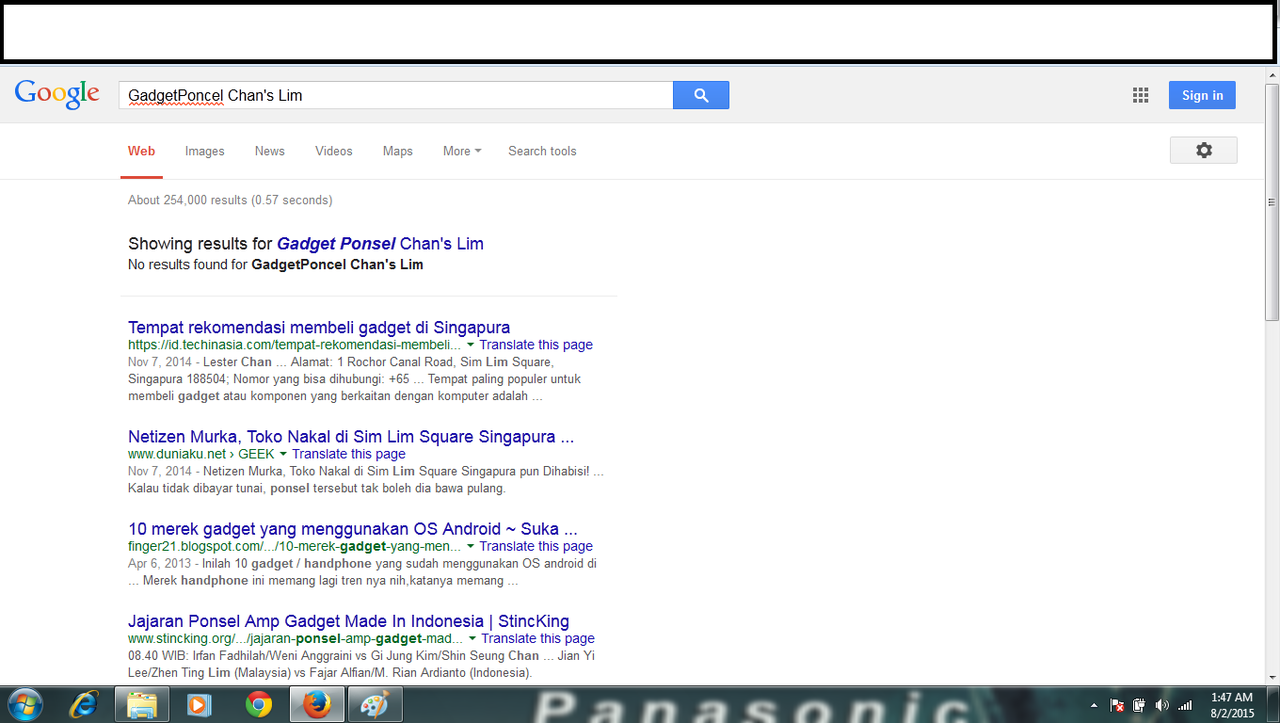Viewport: 1280px width, 723px height.
Task: Translate the stincking.org result page
Action: [x=538, y=638]
